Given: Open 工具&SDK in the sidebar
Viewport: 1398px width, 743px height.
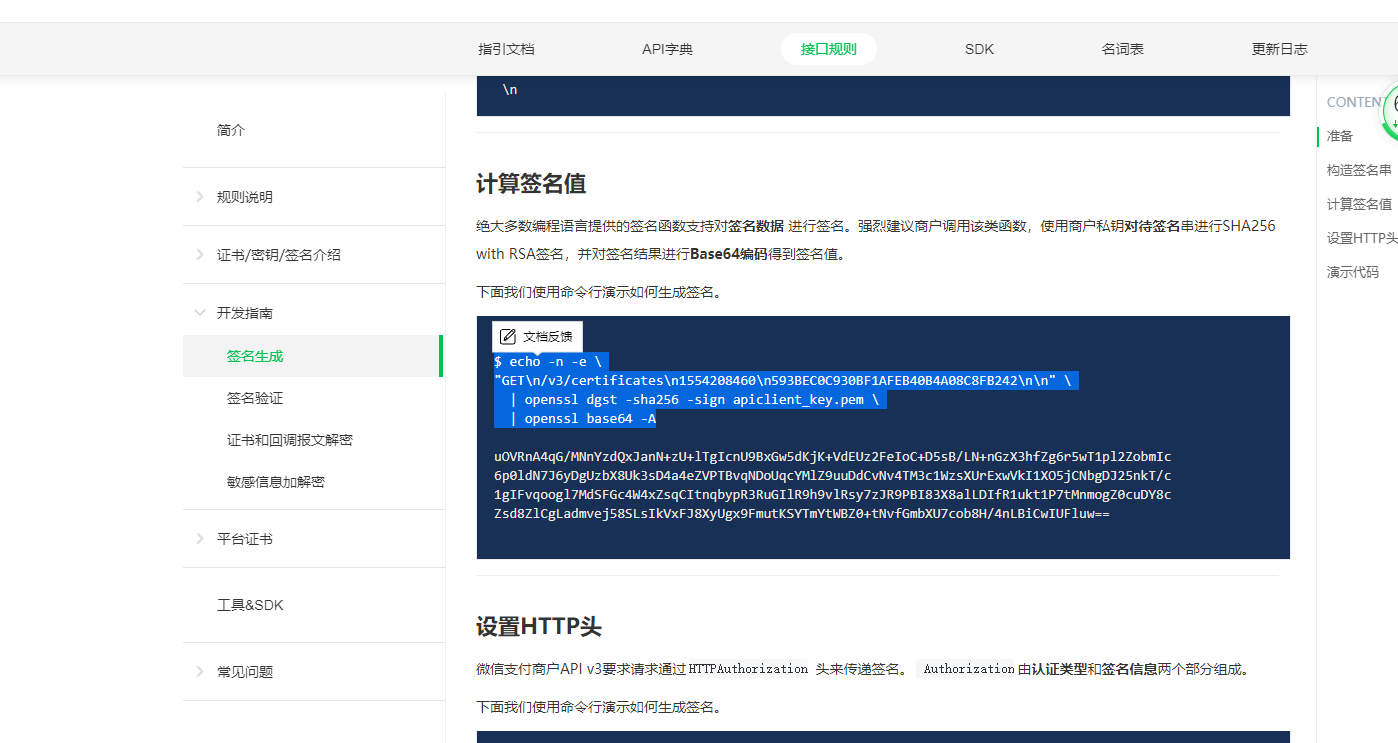Looking at the screenshot, I should coord(250,605).
